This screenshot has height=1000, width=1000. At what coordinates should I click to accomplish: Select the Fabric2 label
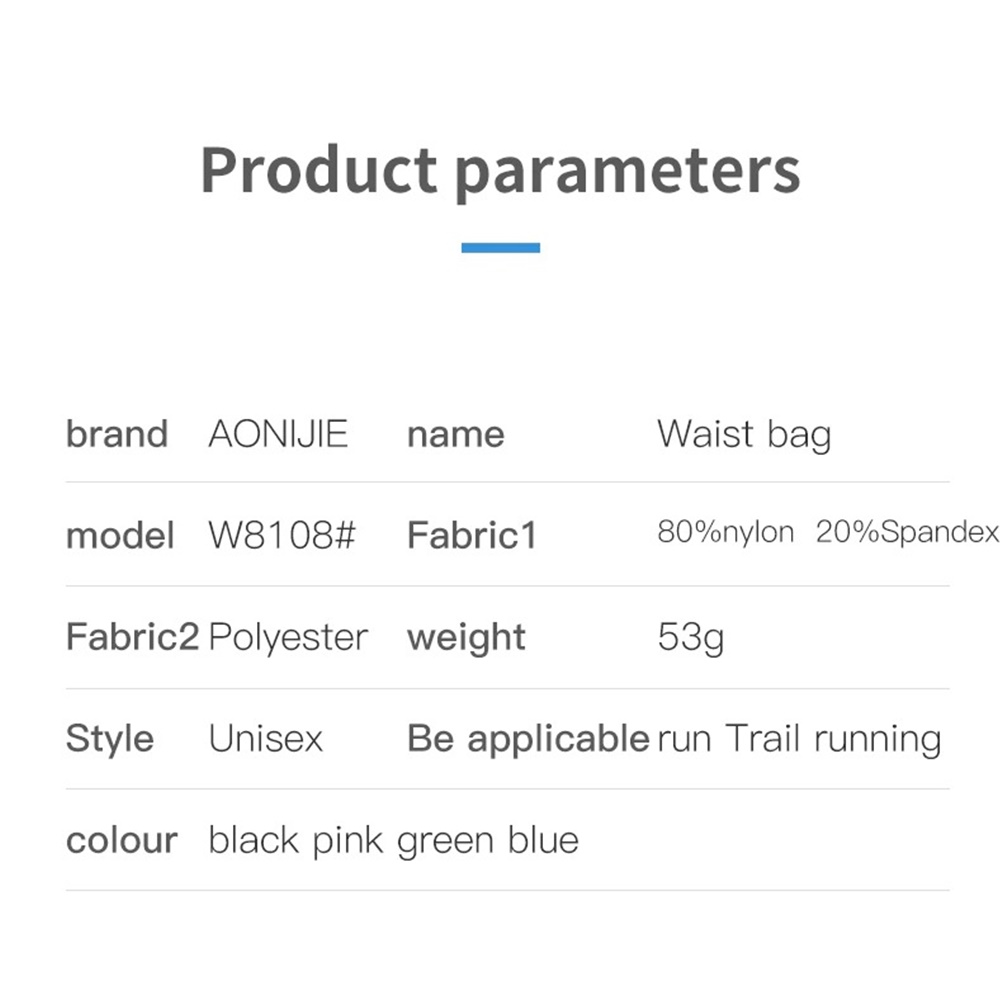[x=132, y=637]
